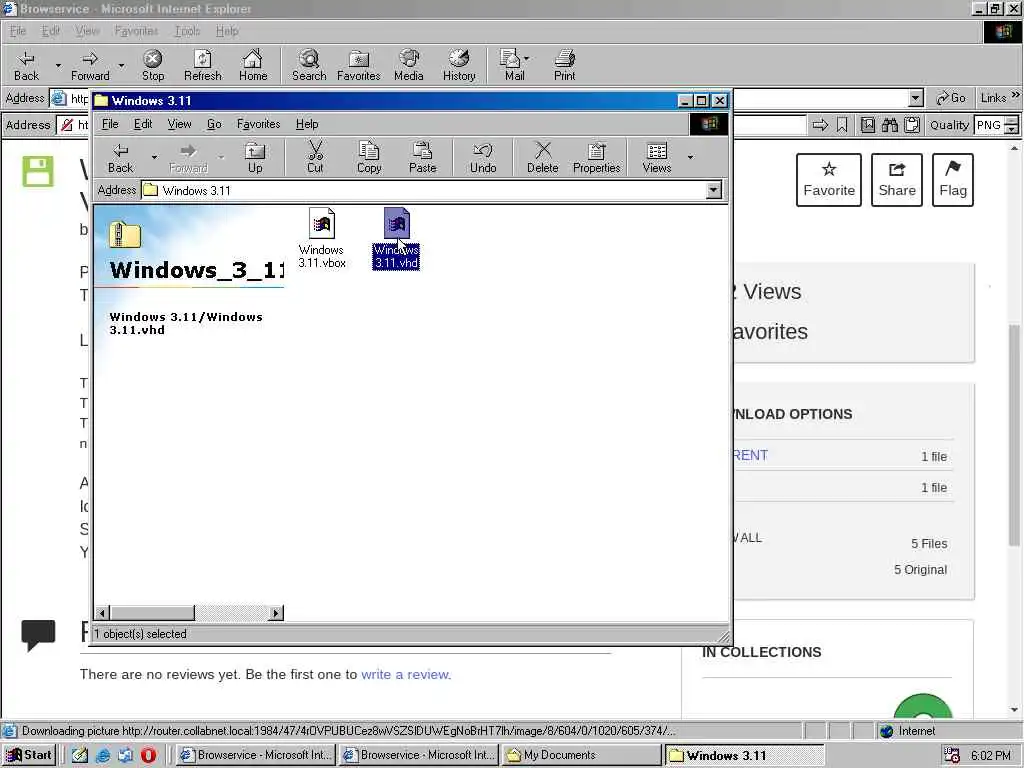Click the Up folder toolbar button

coord(255,158)
